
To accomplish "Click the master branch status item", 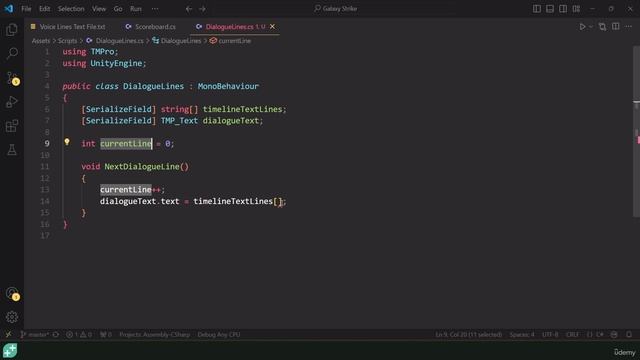I will tap(35, 334).
